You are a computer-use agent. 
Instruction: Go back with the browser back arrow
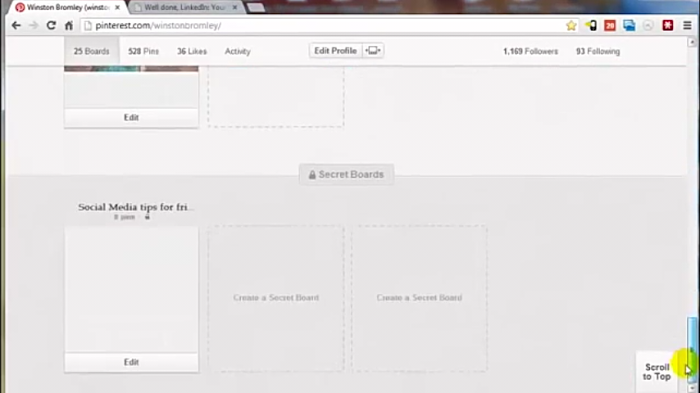point(16,25)
